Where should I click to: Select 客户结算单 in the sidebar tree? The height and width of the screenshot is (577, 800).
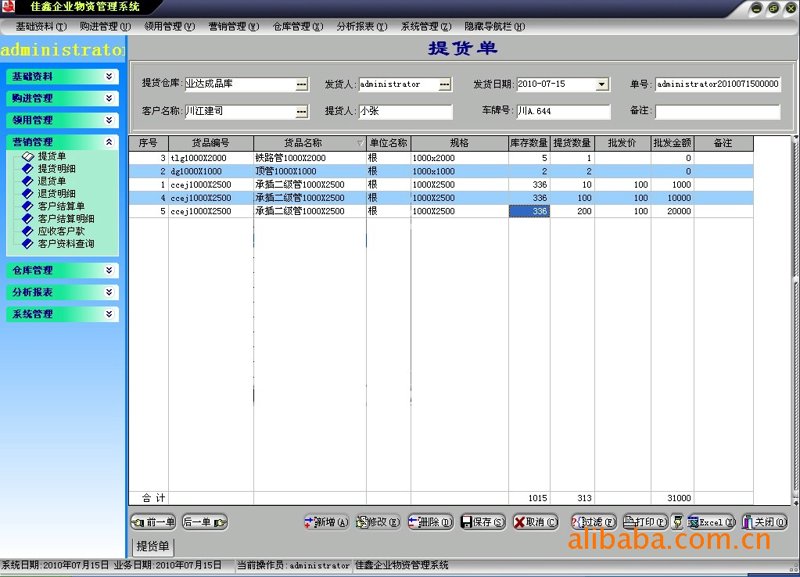(61, 206)
